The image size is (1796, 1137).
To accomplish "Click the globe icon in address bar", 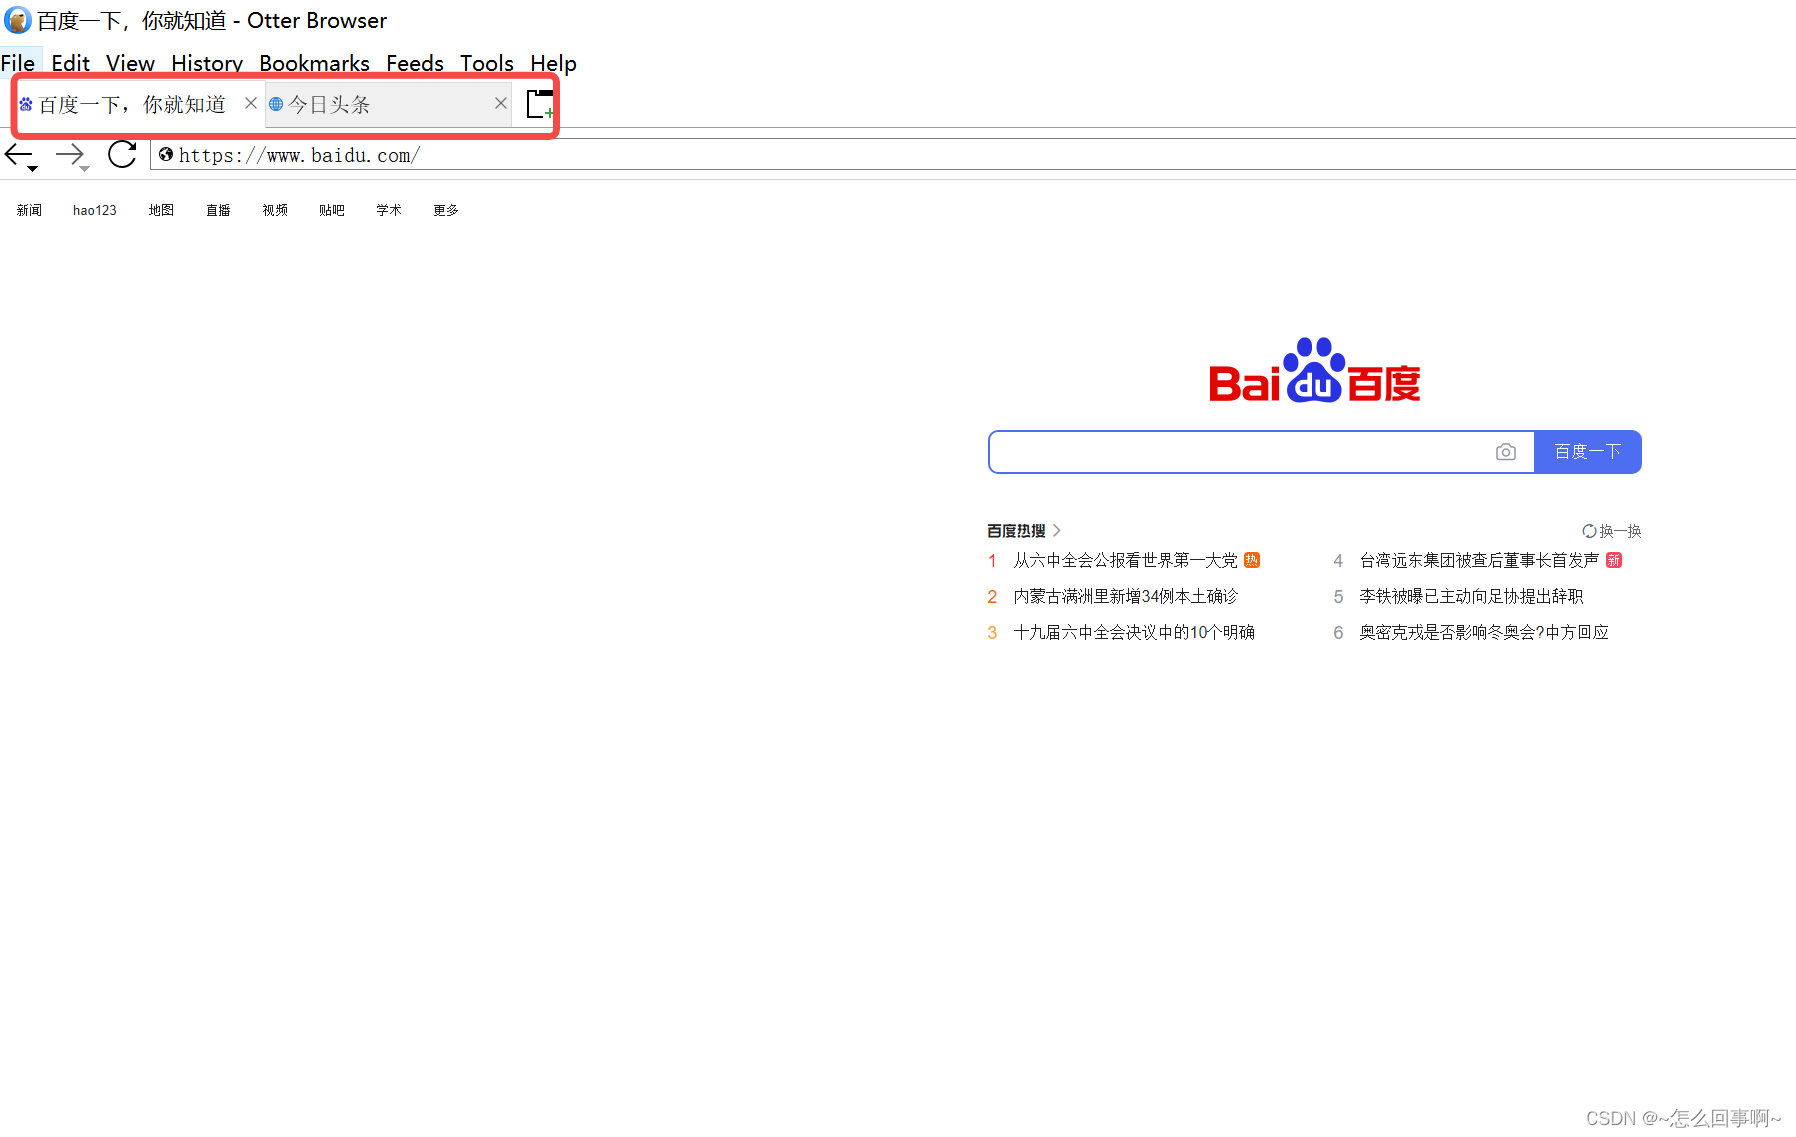I will [166, 154].
